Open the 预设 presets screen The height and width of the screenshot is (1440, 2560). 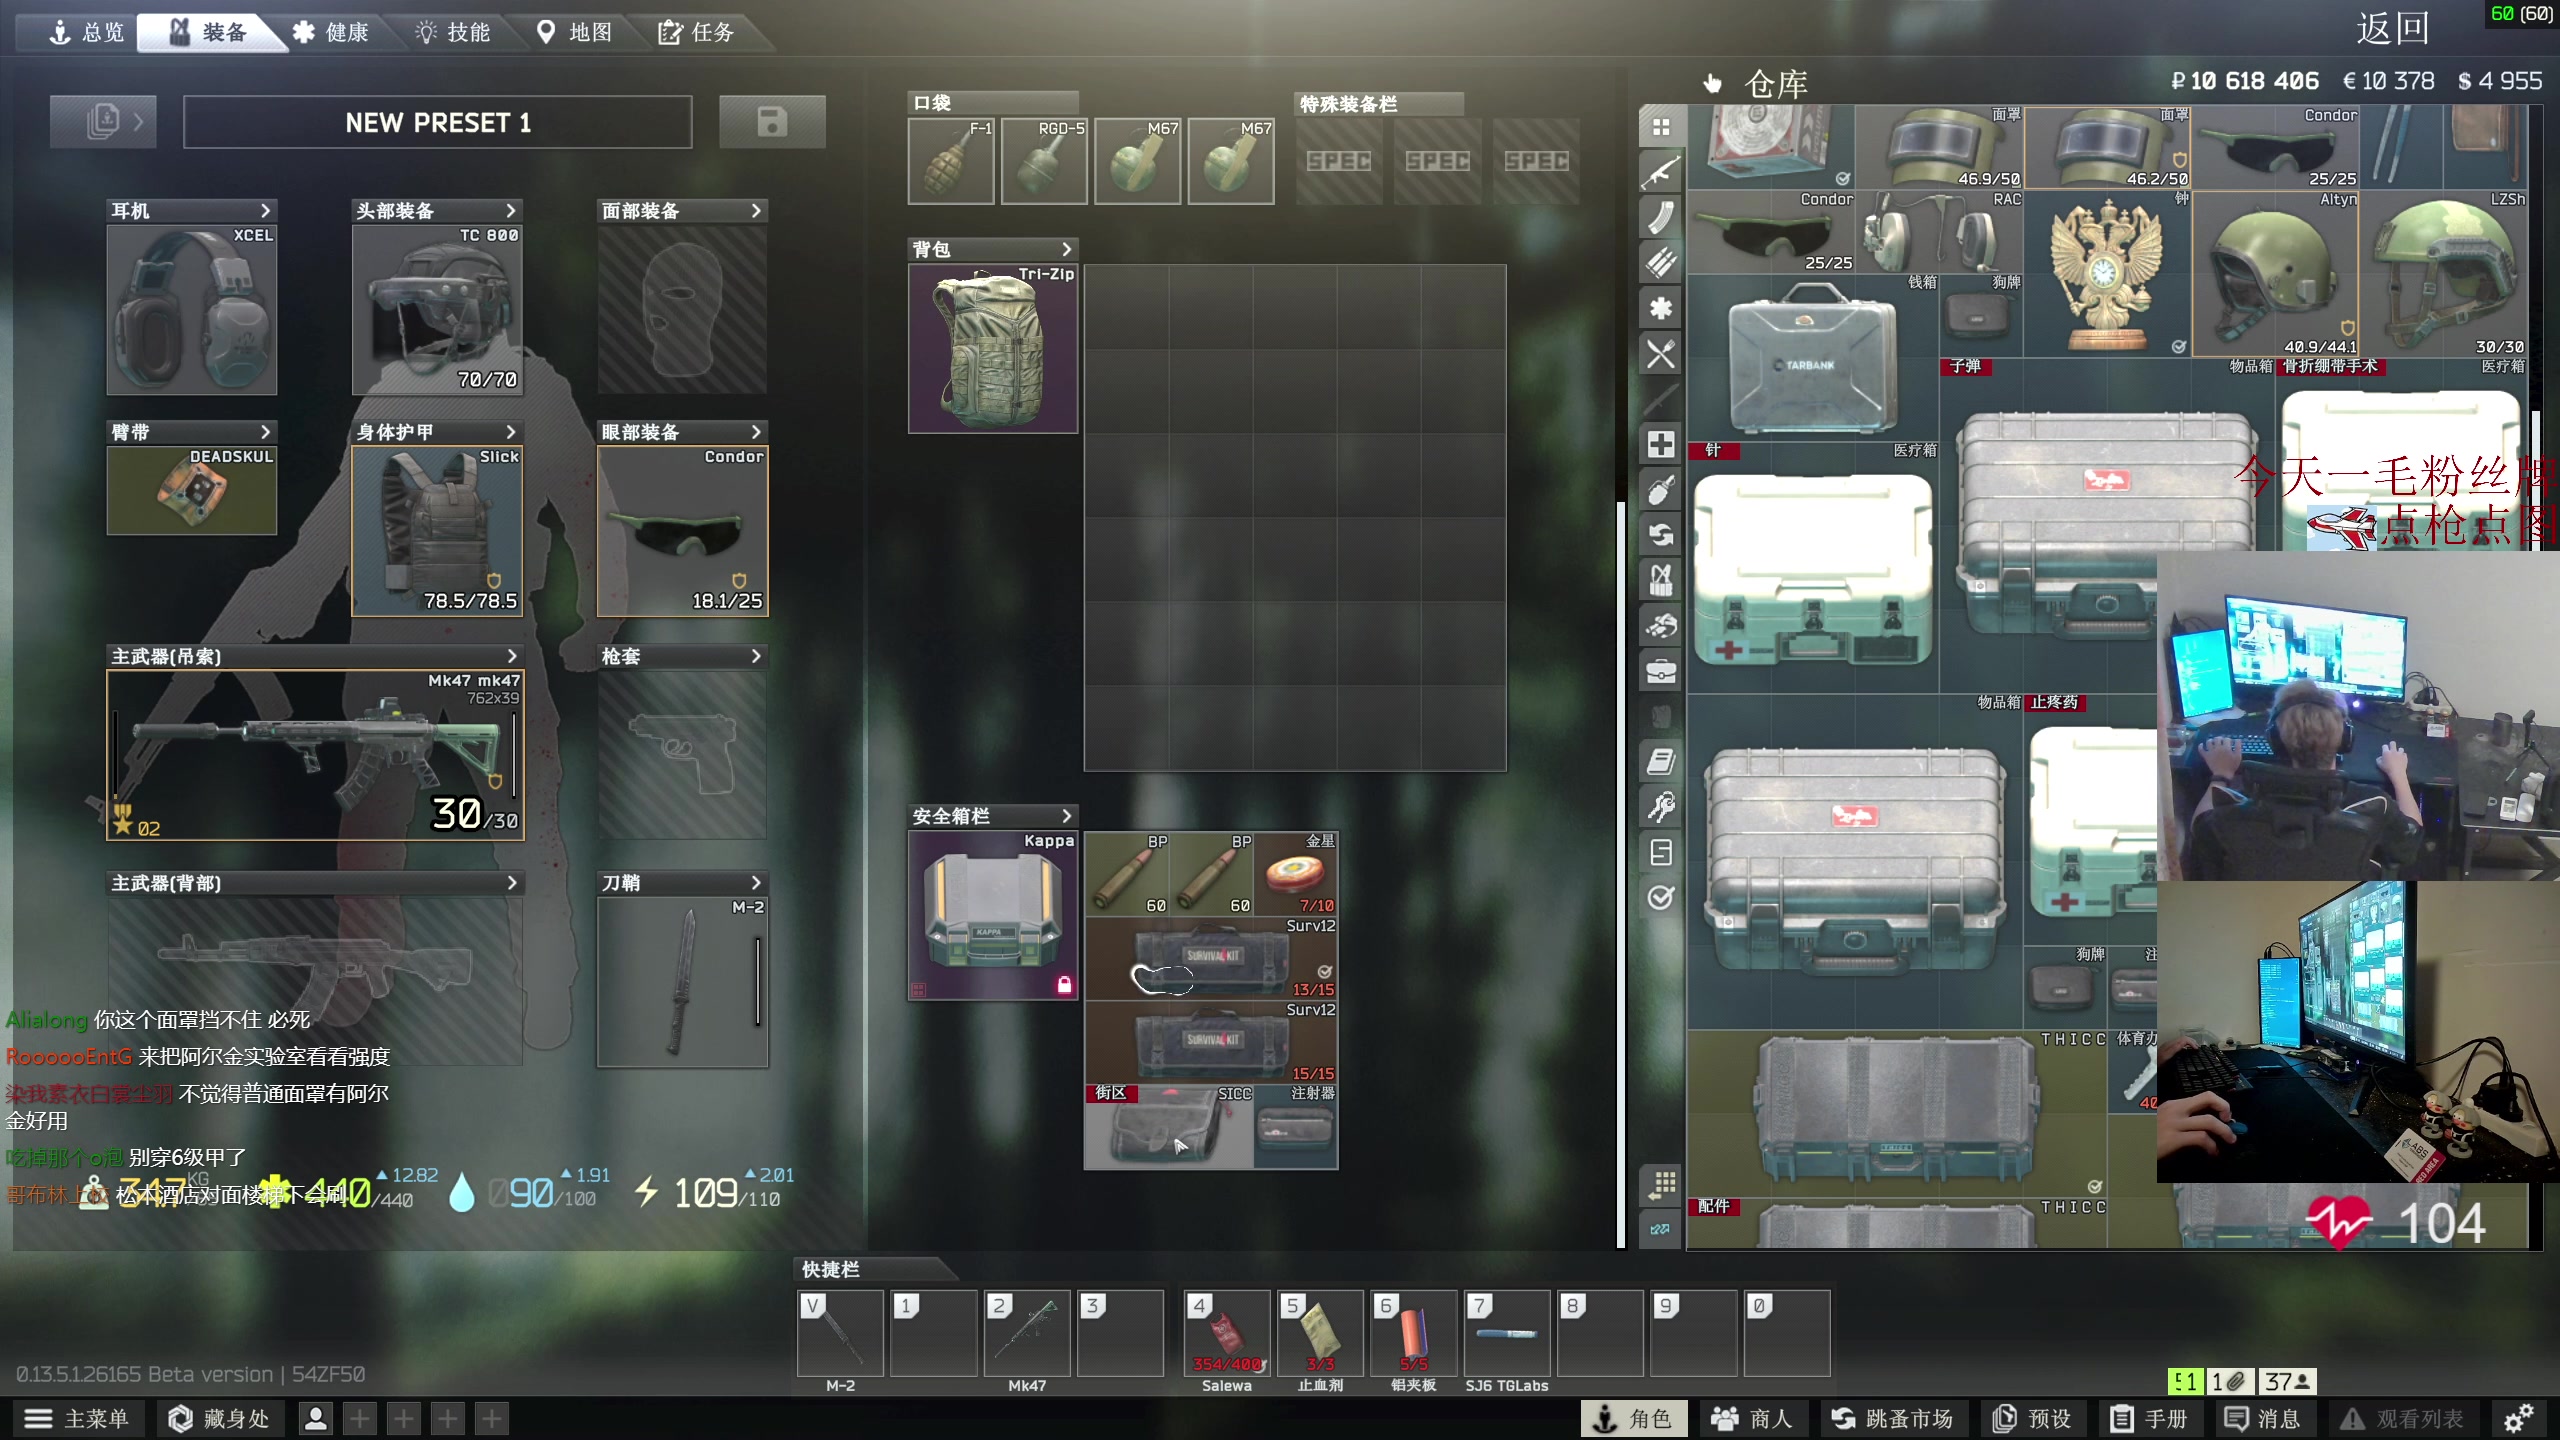point(2031,1419)
